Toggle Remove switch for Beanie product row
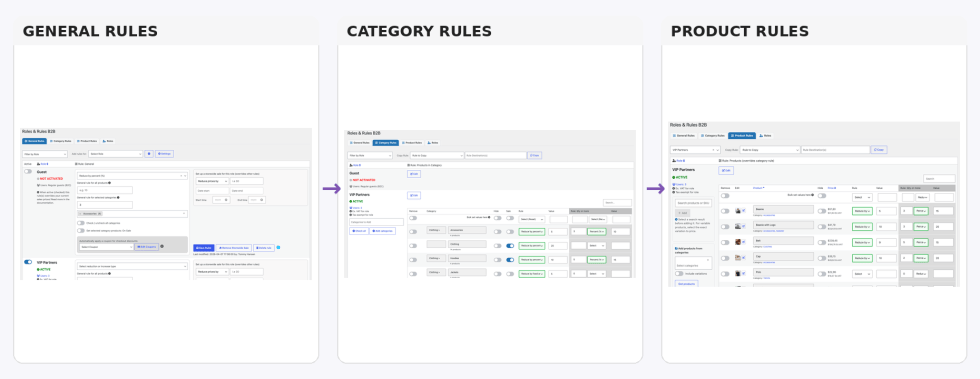Screen dimensions: 980x379 click(x=725, y=211)
